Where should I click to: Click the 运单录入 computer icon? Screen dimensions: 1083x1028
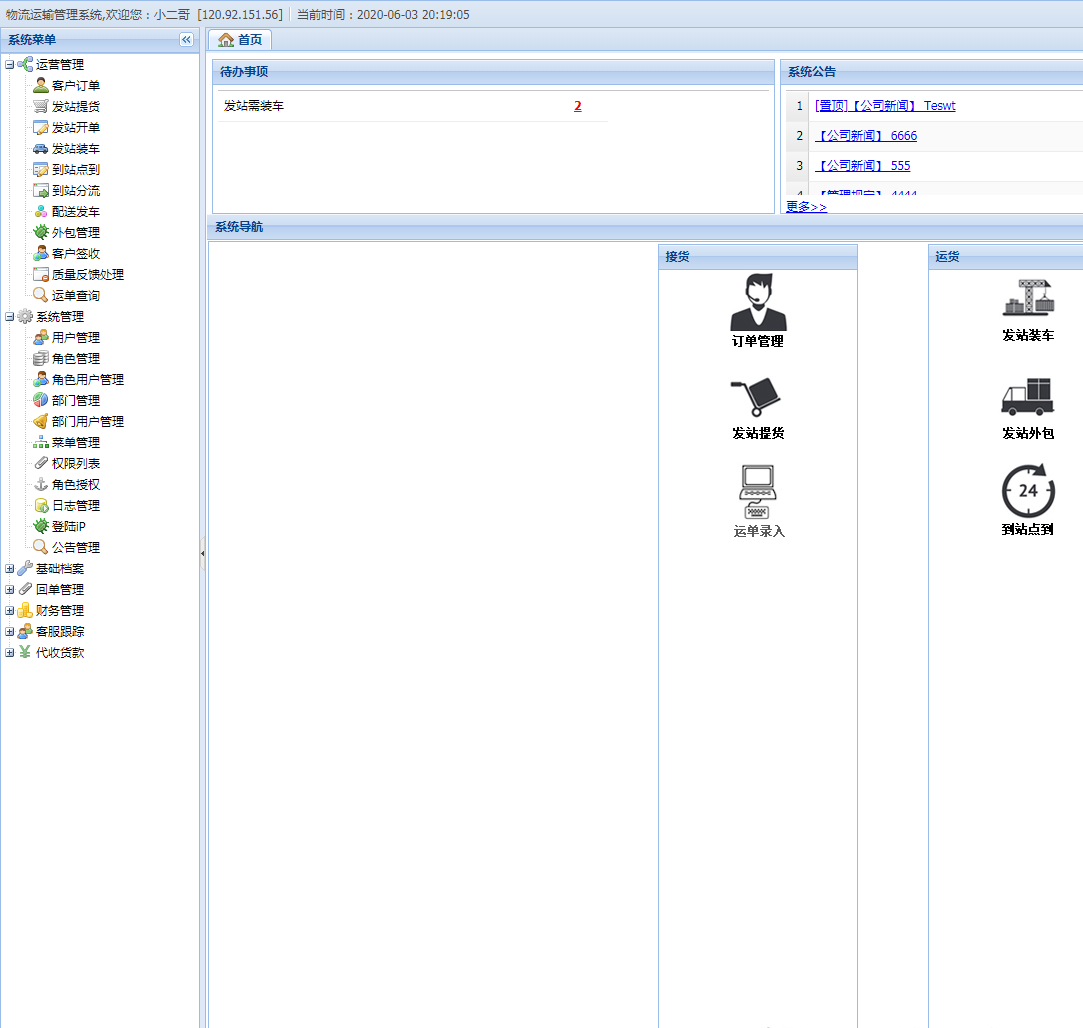[x=758, y=492]
